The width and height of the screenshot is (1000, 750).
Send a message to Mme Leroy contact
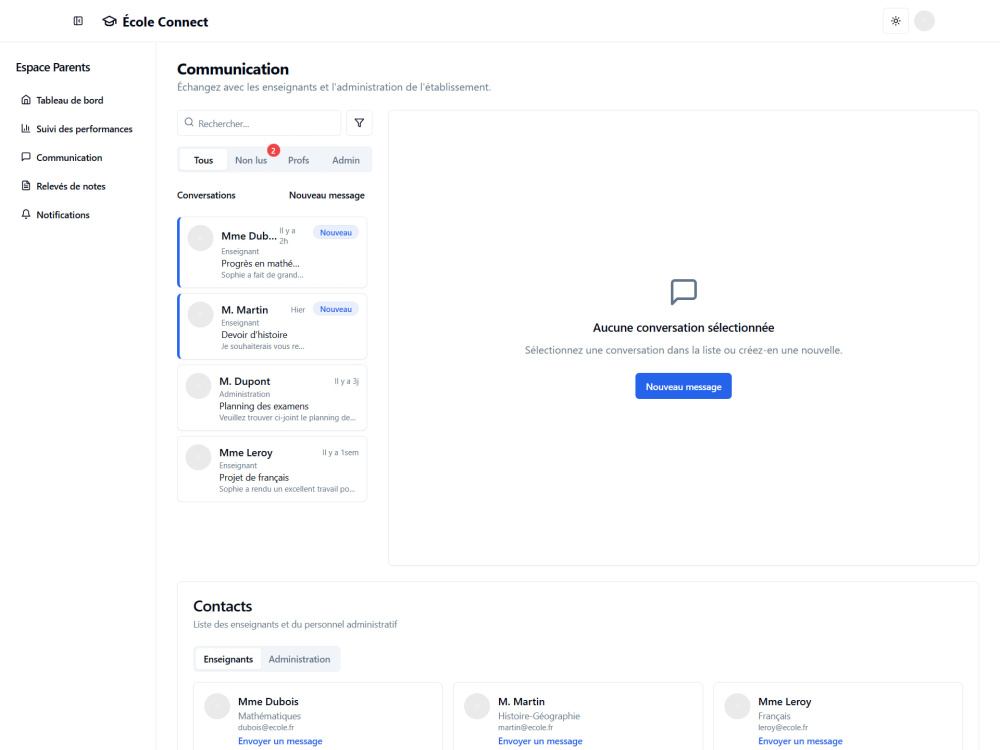pyautogui.click(x=800, y=741)
